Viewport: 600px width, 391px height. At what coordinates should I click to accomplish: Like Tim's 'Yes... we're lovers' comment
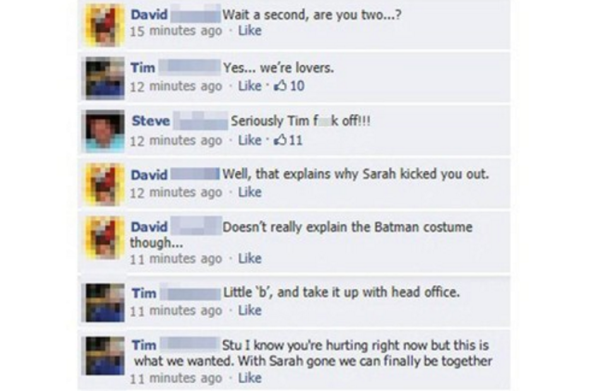click(x=250, y=86)
